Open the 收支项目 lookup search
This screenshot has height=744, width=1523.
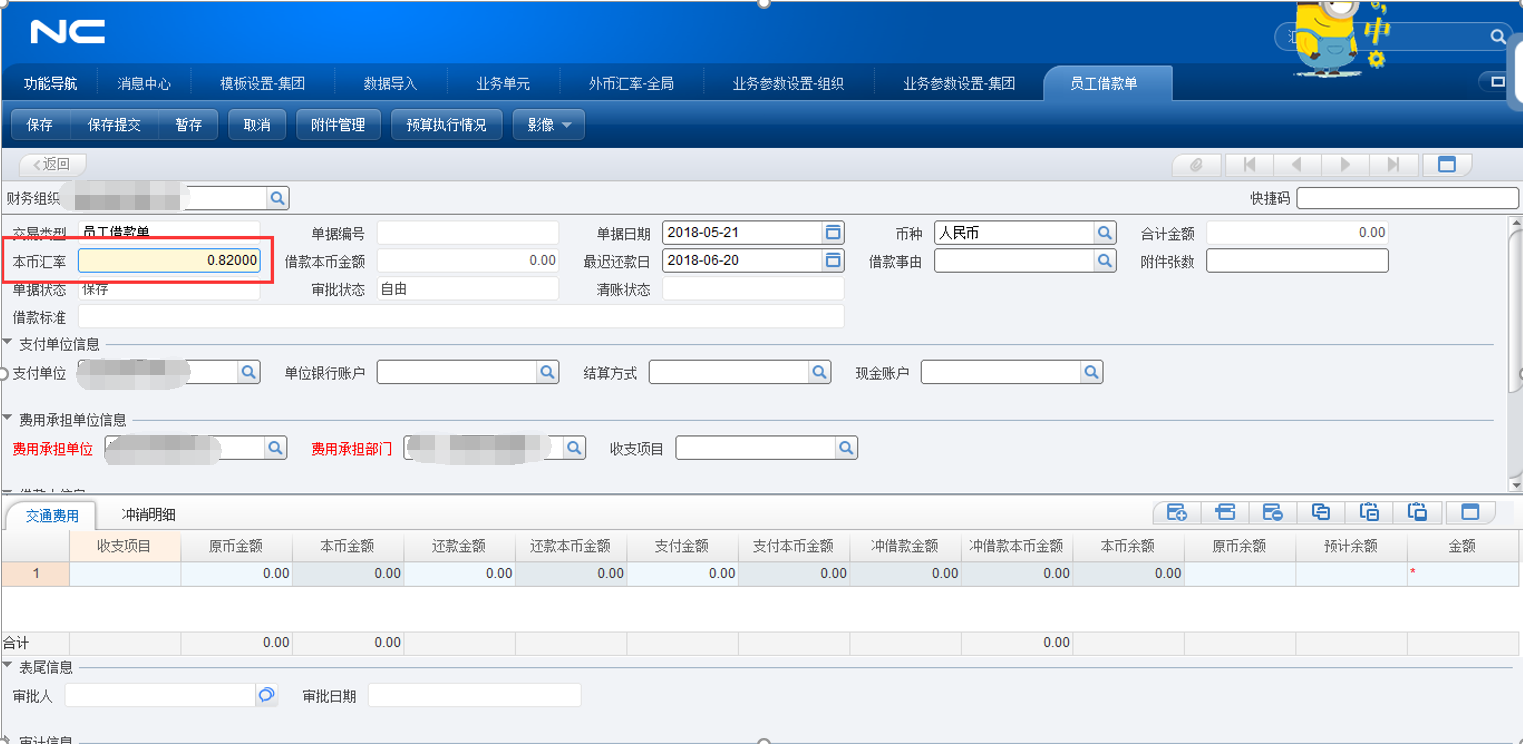846,448
